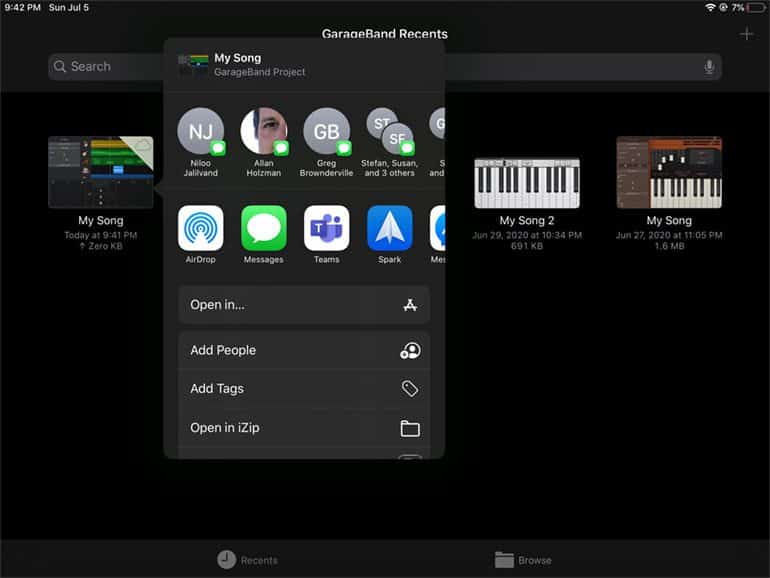Open My Song thumbnail from today

(101, 172)
